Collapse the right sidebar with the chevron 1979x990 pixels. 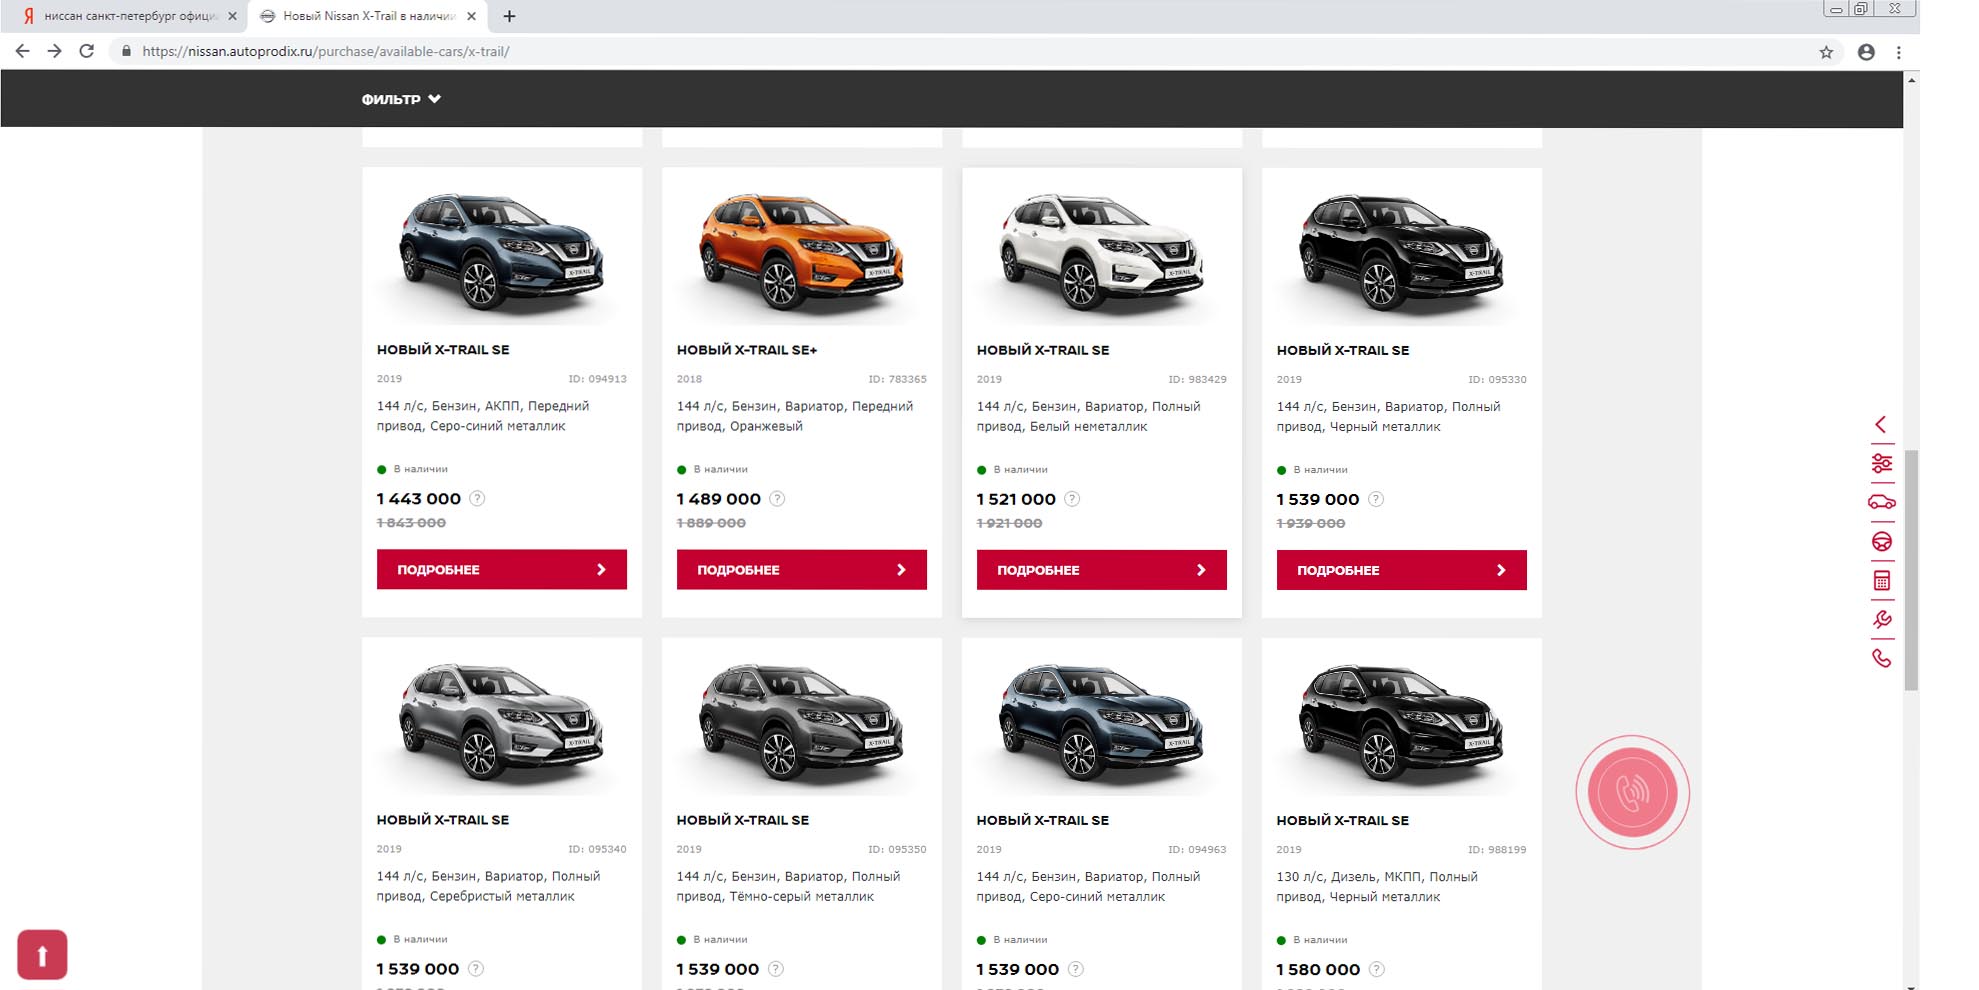pos(1881,425)
